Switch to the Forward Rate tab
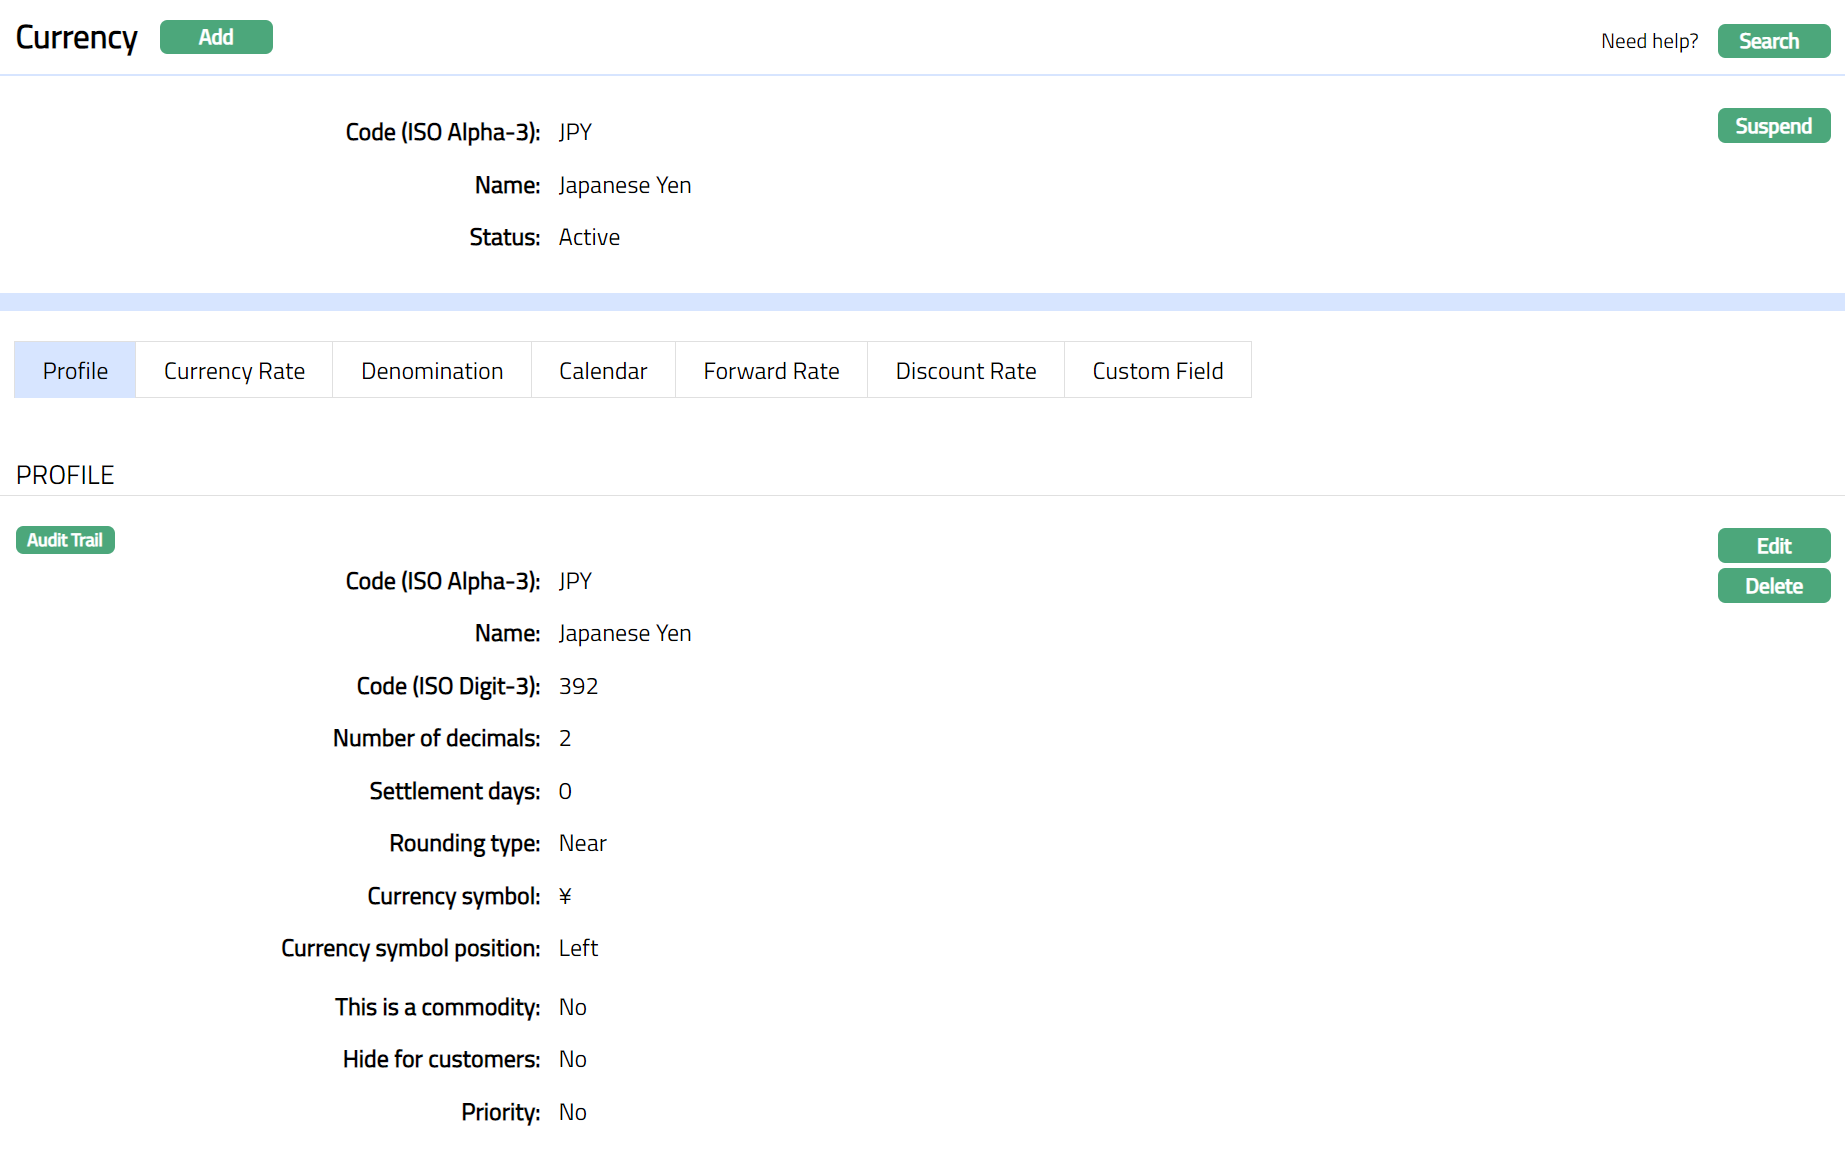Image resolution: width=1845 pixels, height=1149 pixels. coord(771,371)
